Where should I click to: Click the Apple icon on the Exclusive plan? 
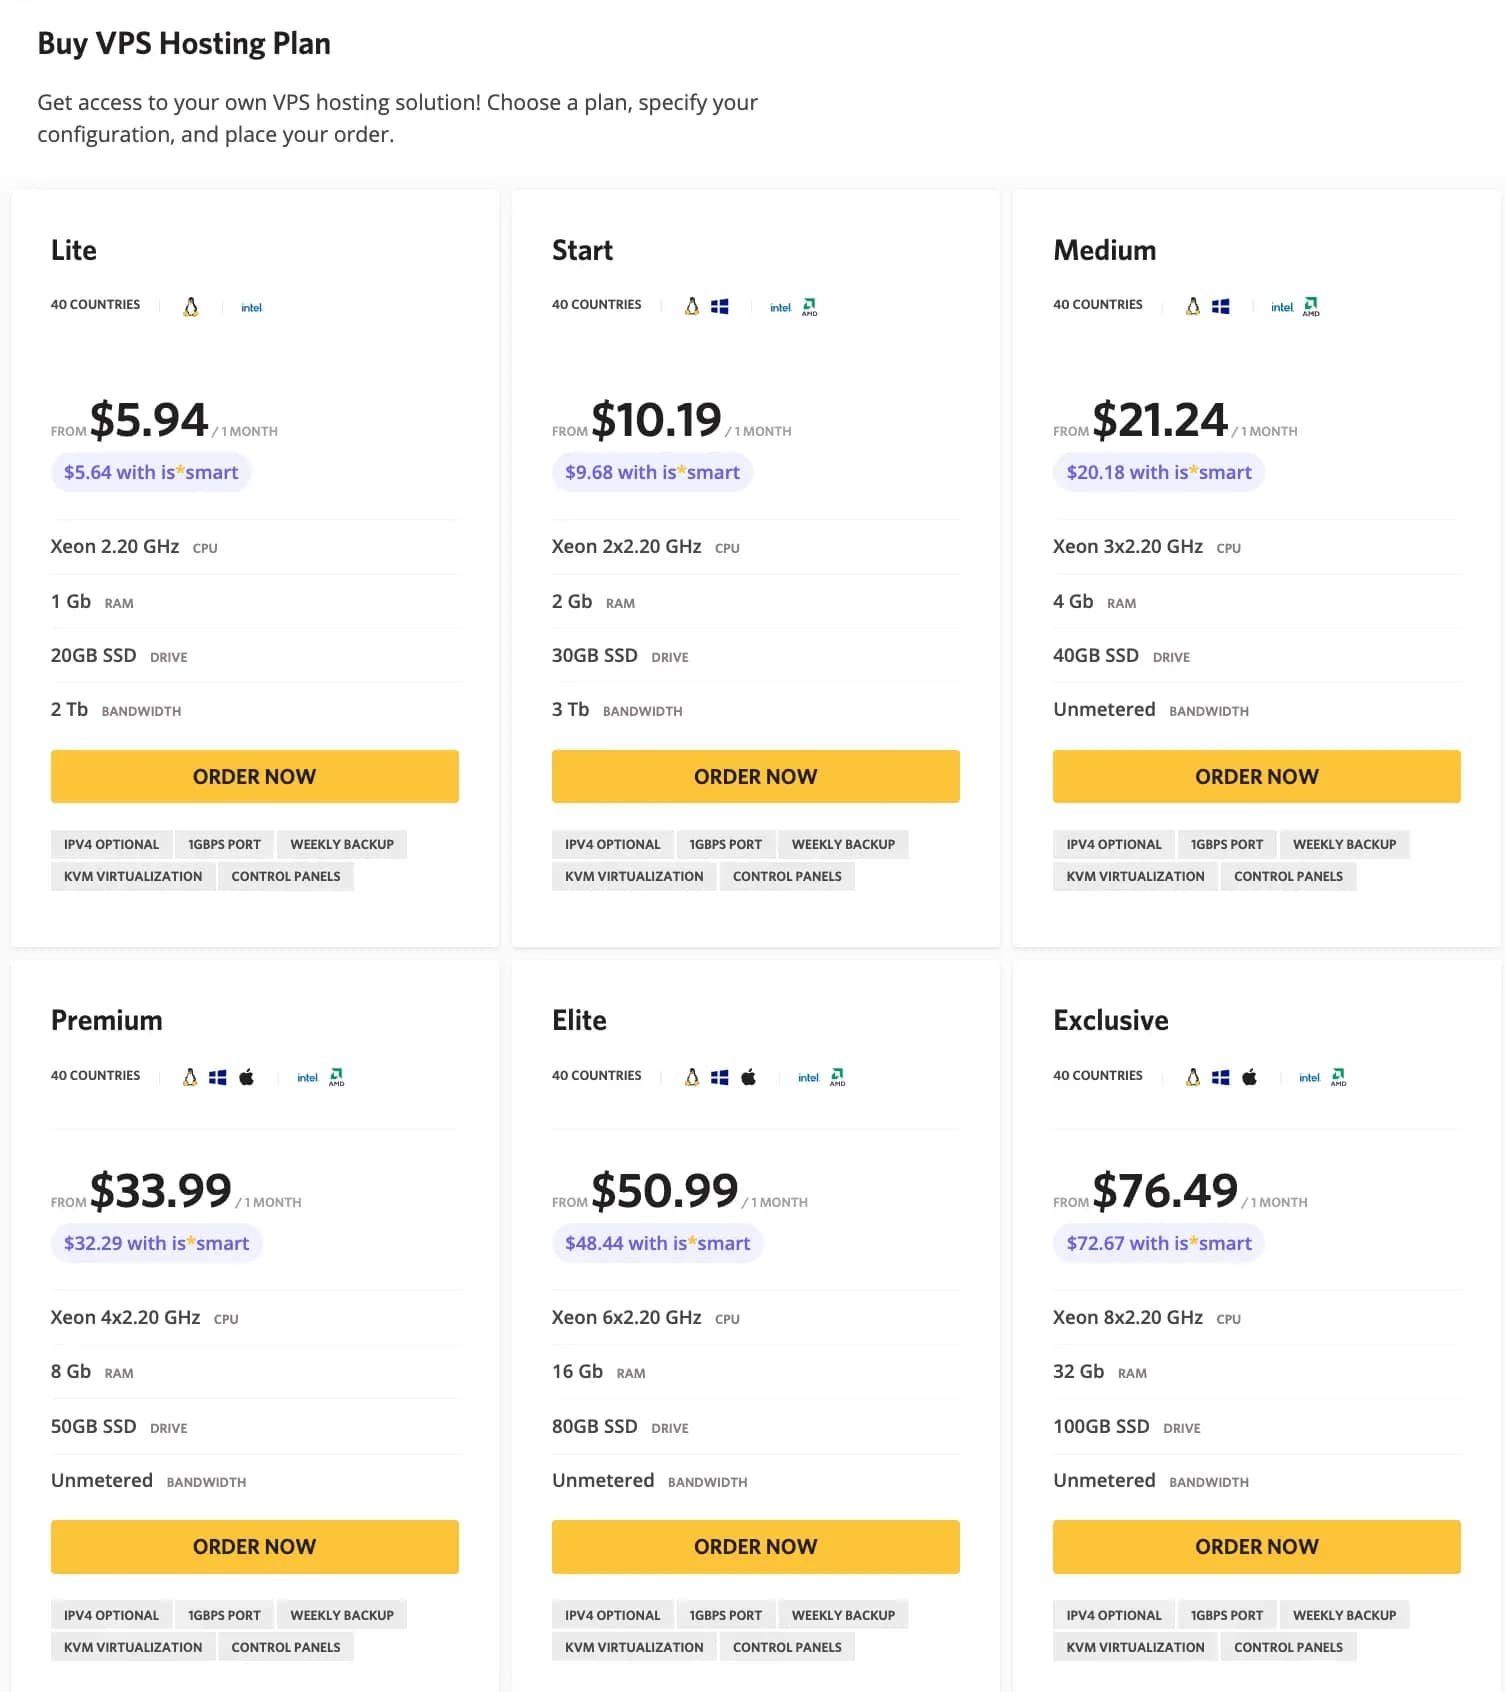tap(1249, 1077)
